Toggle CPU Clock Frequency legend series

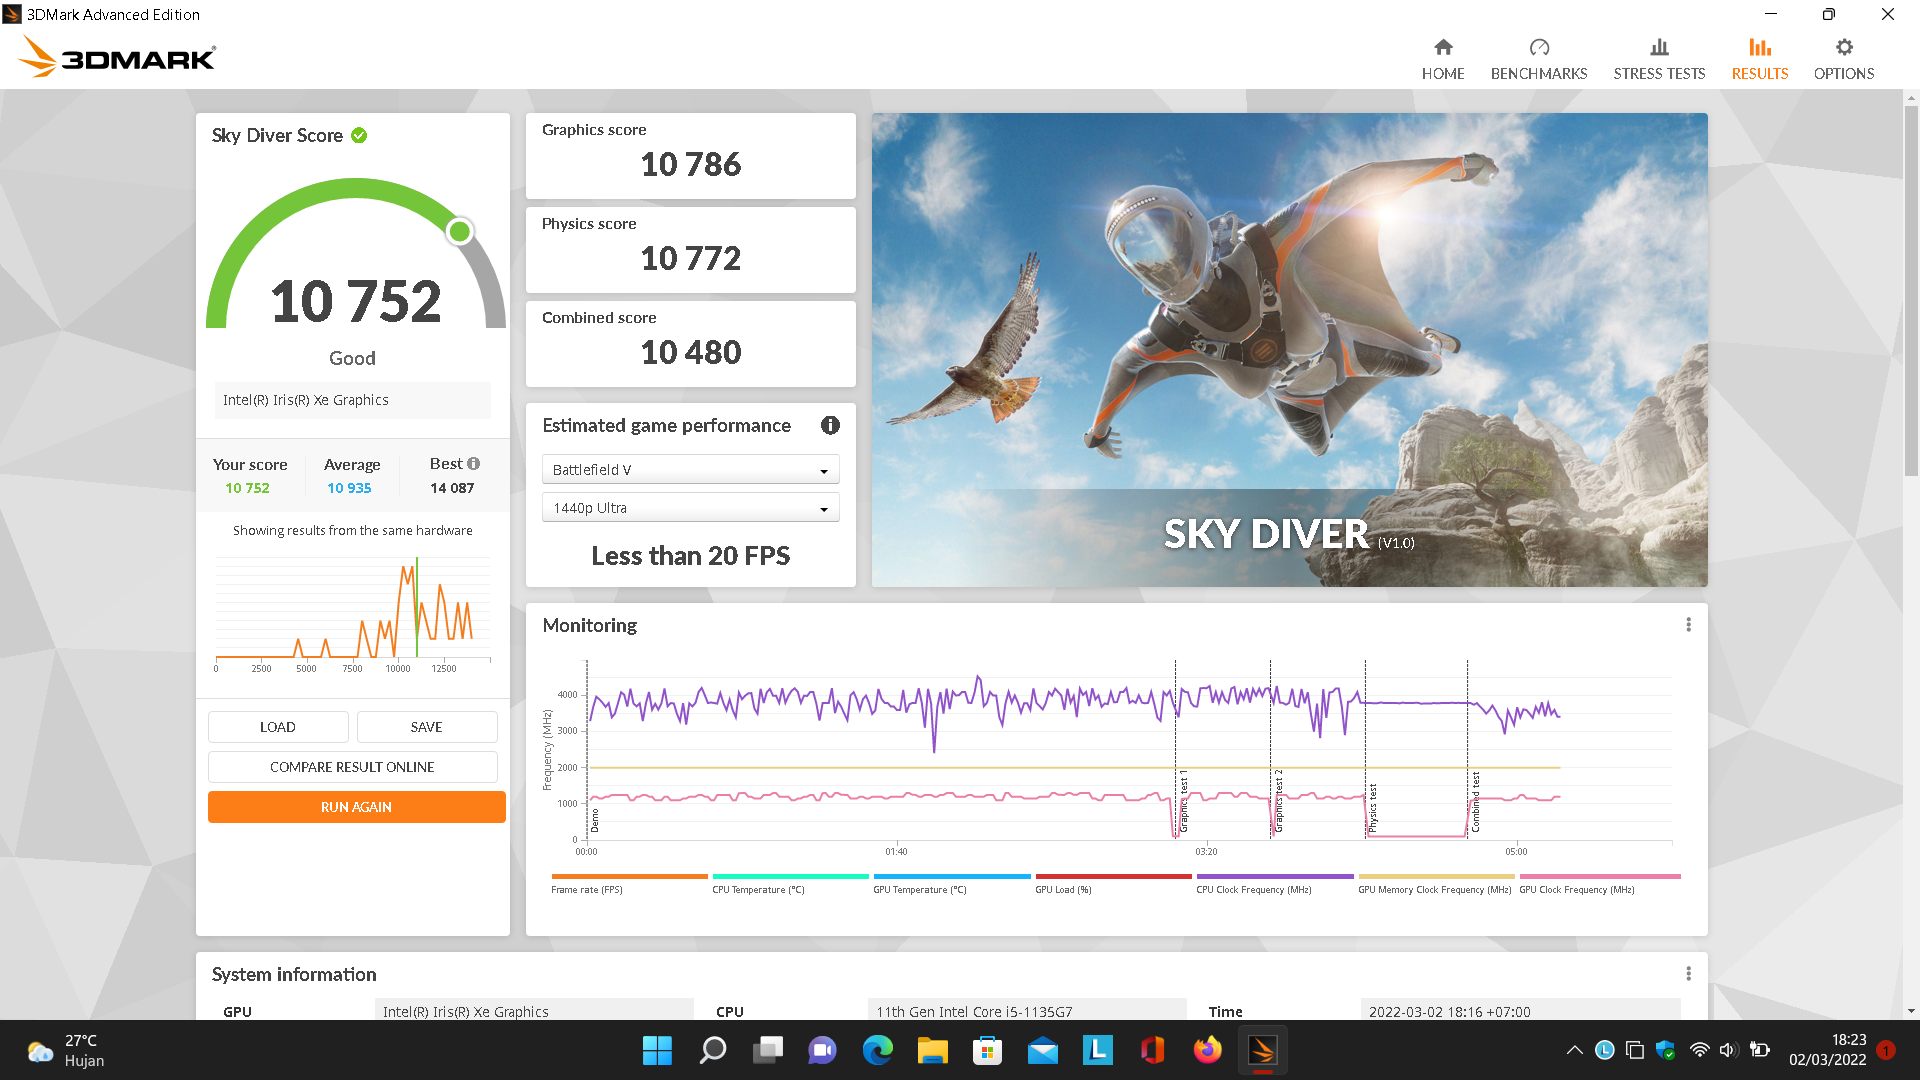click(x=1274, y=884)
